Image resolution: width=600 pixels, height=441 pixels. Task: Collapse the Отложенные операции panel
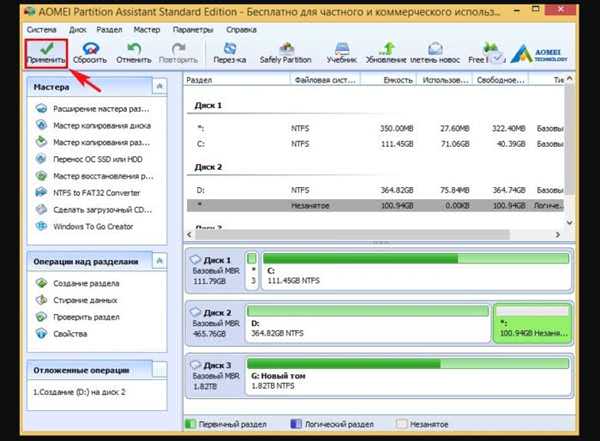click(160, 370)
